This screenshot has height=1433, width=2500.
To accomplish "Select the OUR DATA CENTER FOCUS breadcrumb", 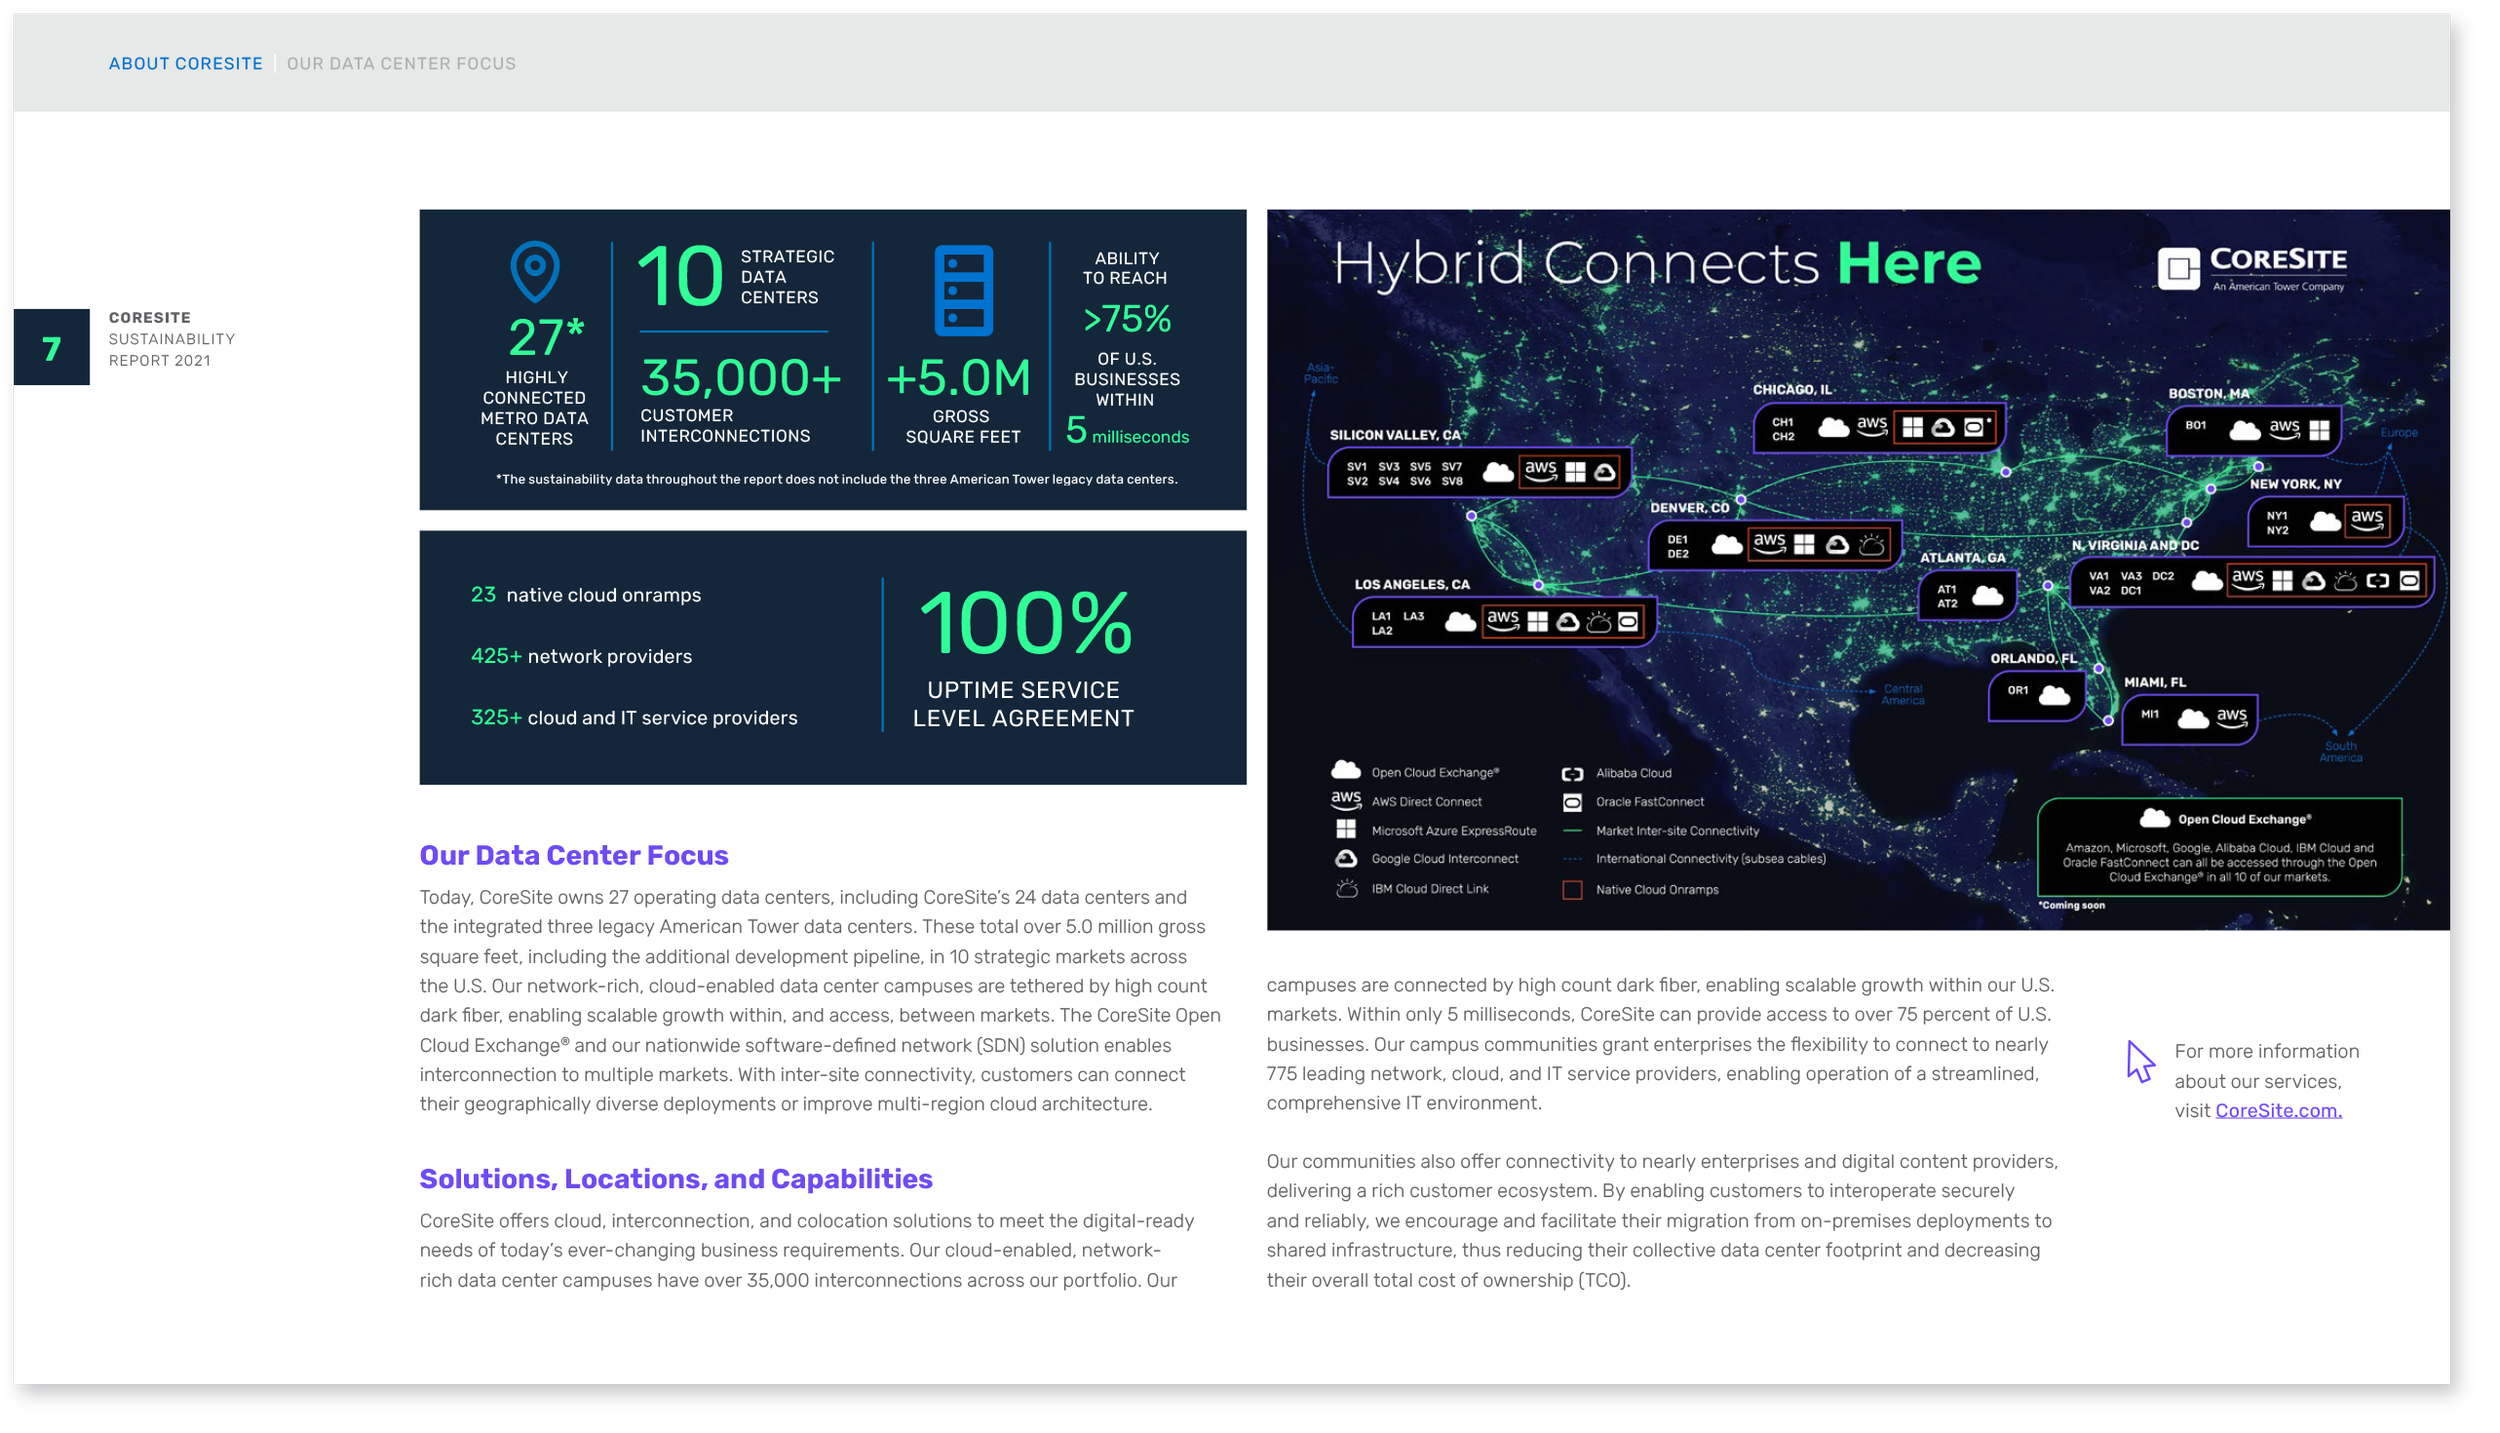I will tap(401, 64).
